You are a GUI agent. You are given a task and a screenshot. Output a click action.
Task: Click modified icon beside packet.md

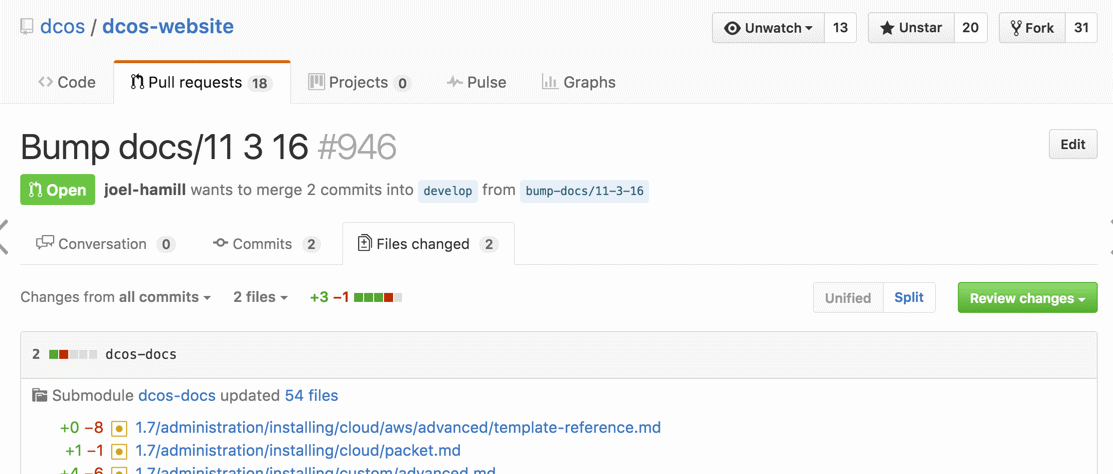(119, 451)
